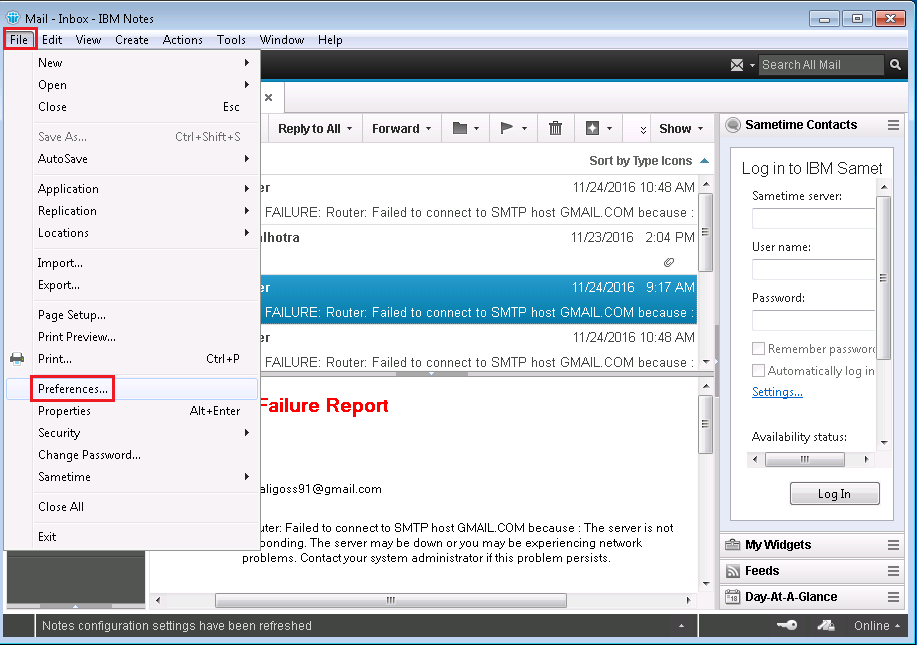
Task: Click the Failure Report heading text
Action: pyautogui.click(x=323, y=406)
